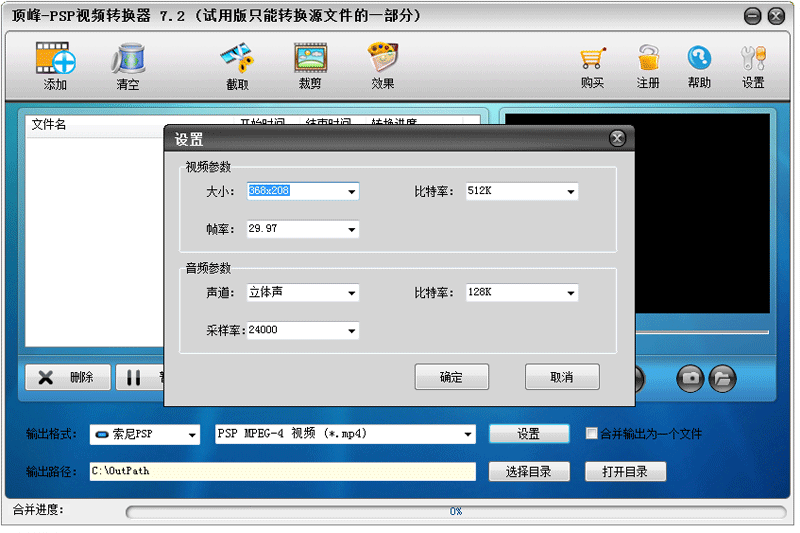Close the 设置 dialog with X button

(617, 138)
